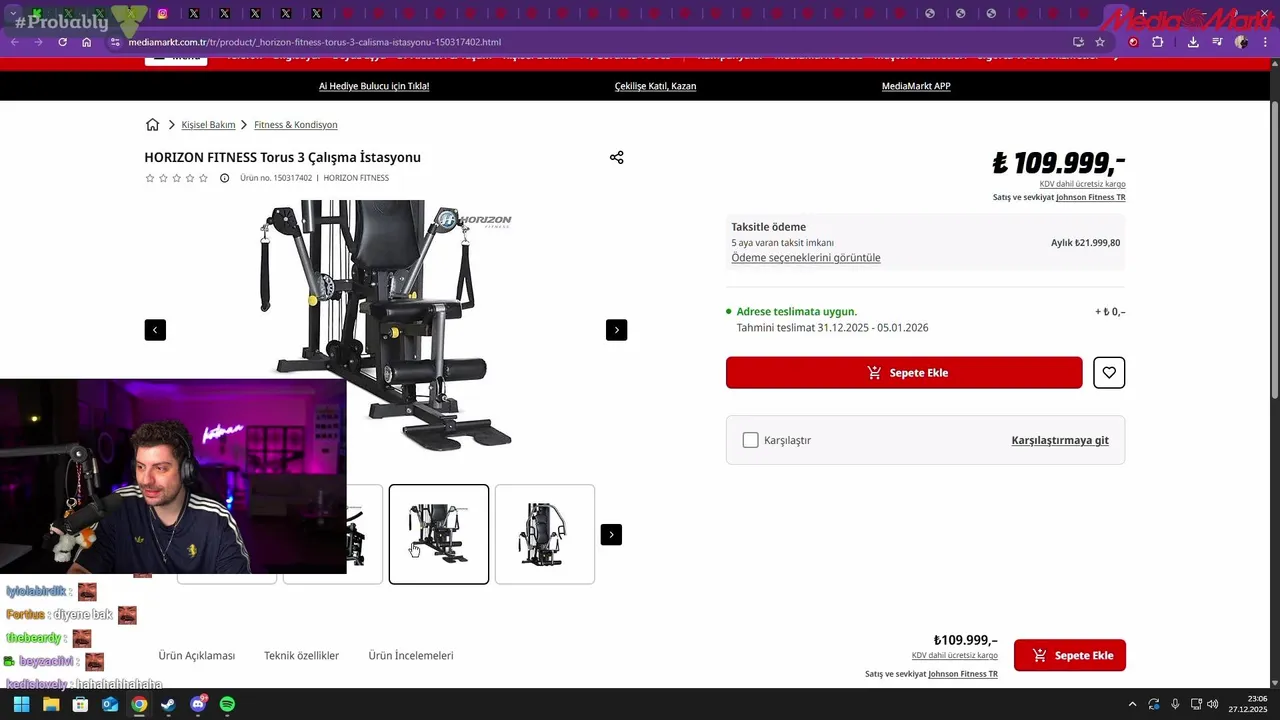This screenshot has height=720, width=1280.
Task: Add product to wishlist with heart icon
Action: tap(1109, 373)
